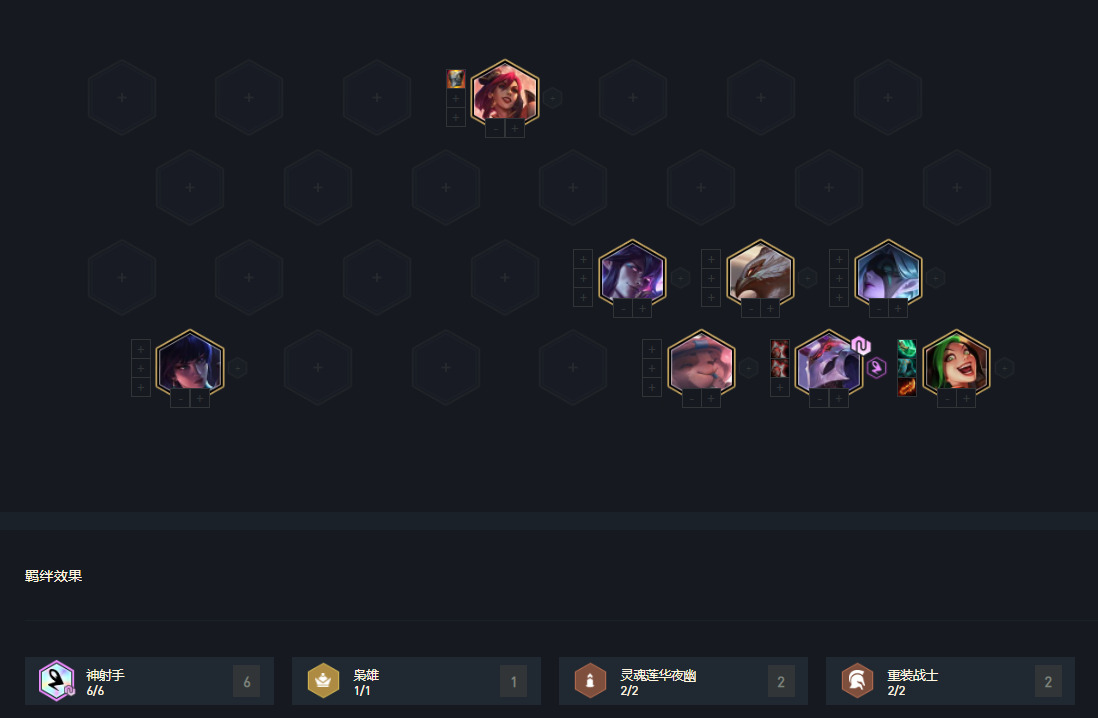Click the 重装战士 helmet trait icon
The image size is (1098, 718).
pyautogui.click(x=857, y=681)
